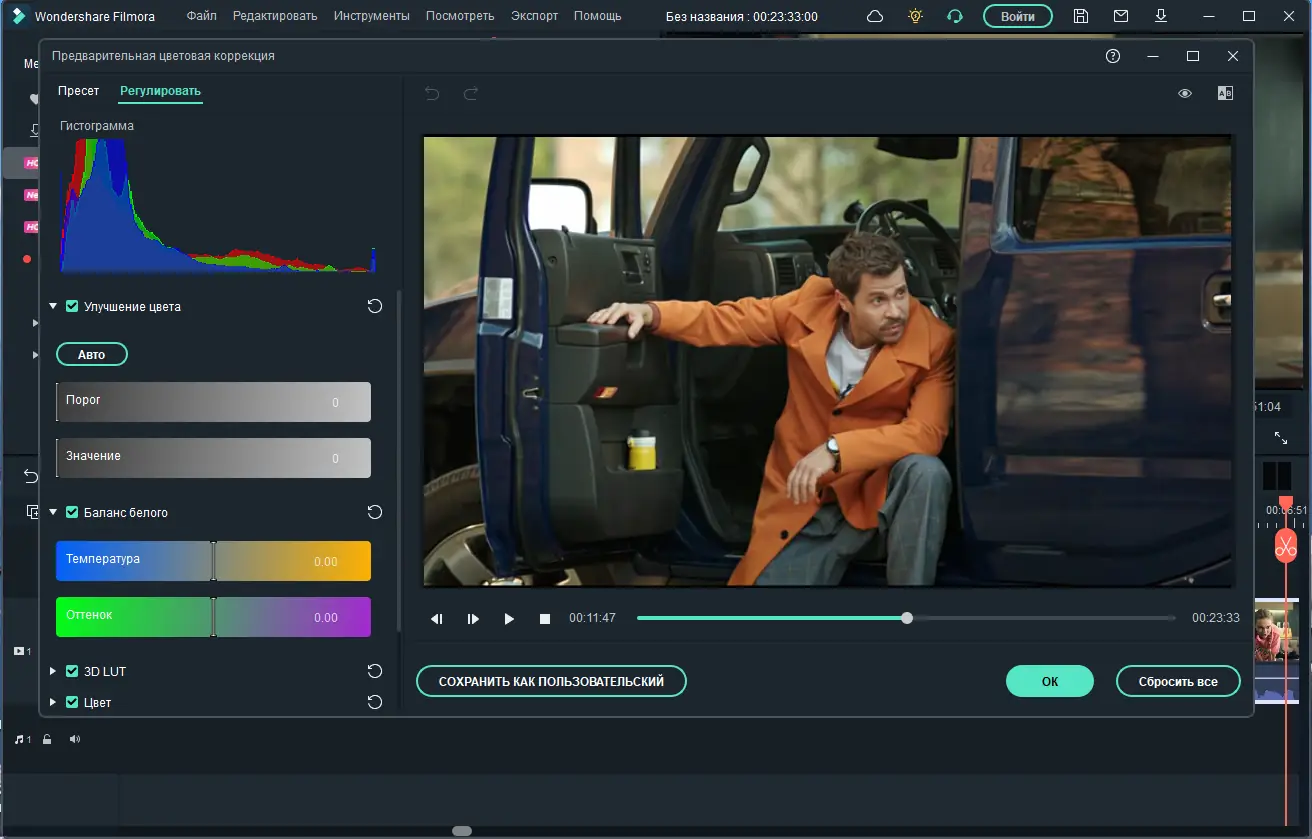Click the Авто button

(91, 354)
